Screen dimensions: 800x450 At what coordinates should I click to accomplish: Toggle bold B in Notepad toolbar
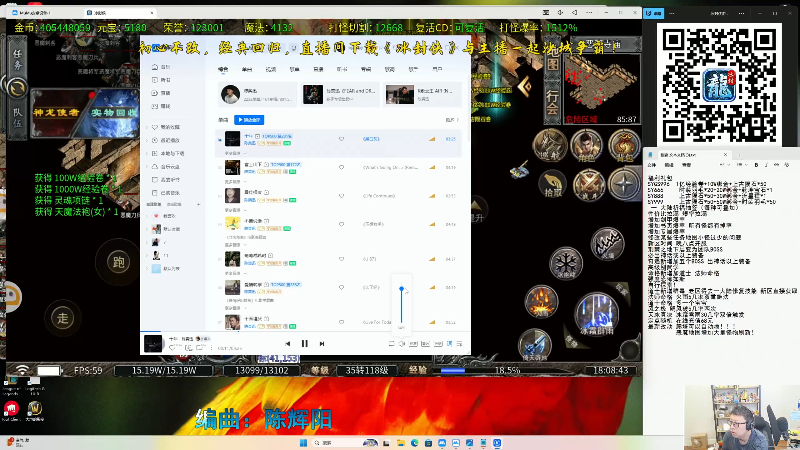point(756,165)
